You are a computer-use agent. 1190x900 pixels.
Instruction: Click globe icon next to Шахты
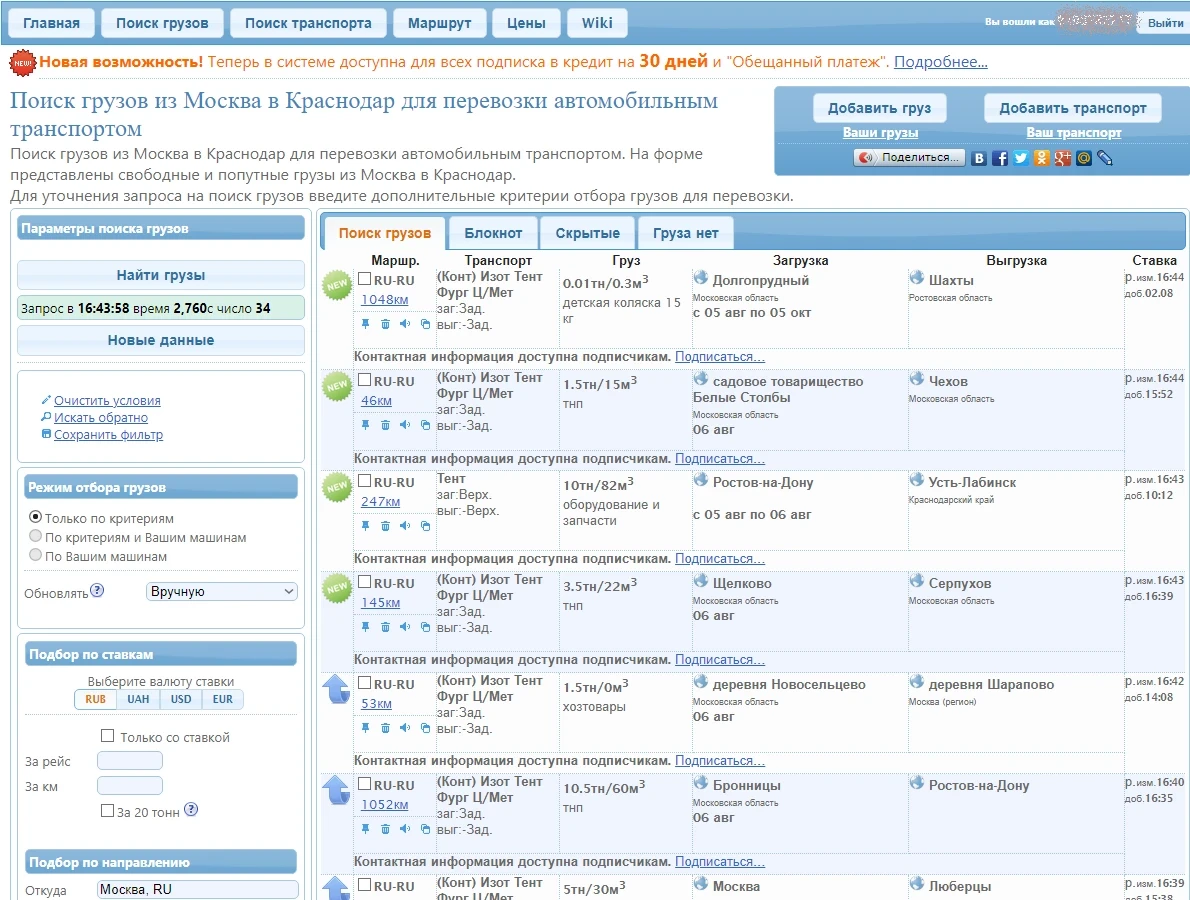click(x=917, y=278)
